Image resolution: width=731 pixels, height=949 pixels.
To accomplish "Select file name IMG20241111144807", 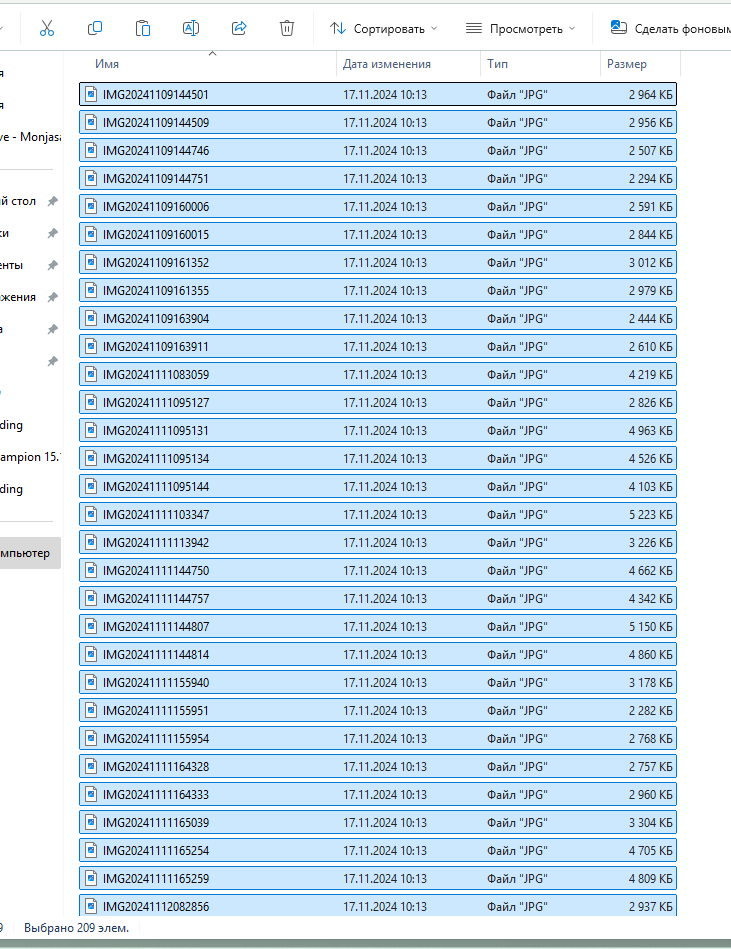I will click(x=156, y=626).
